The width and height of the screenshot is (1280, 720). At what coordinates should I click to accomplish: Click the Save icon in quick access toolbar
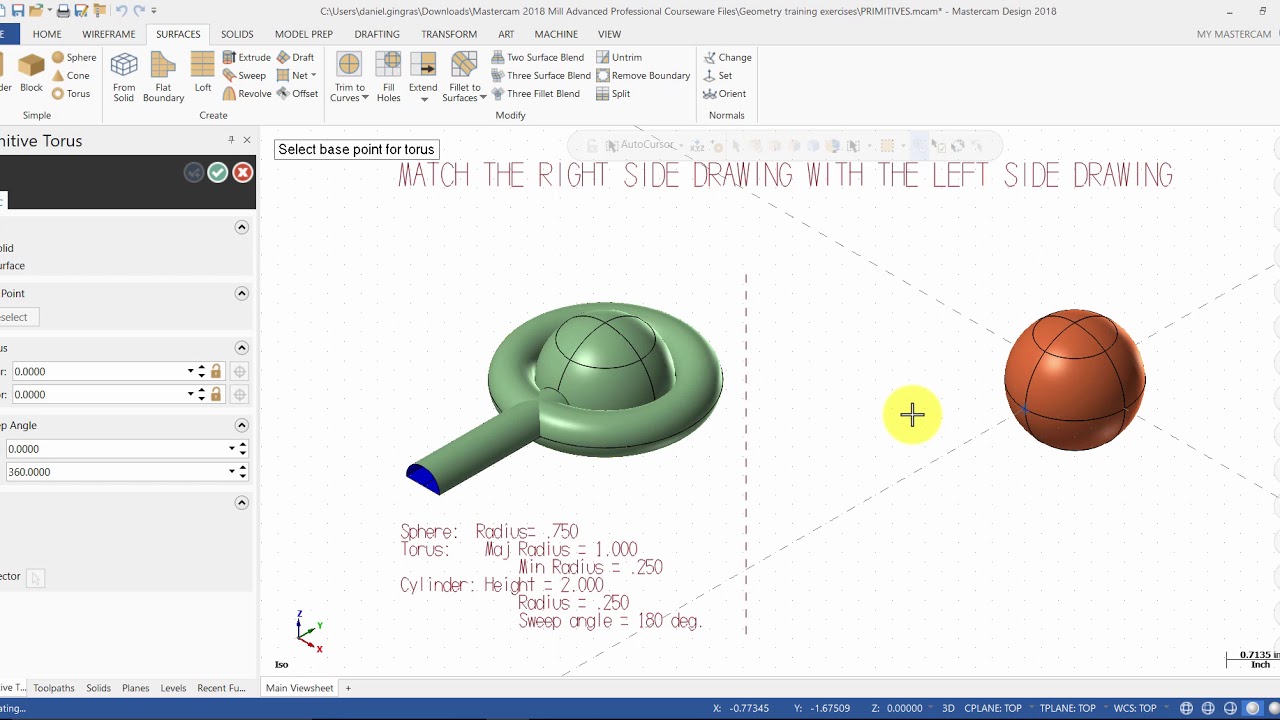18,11
